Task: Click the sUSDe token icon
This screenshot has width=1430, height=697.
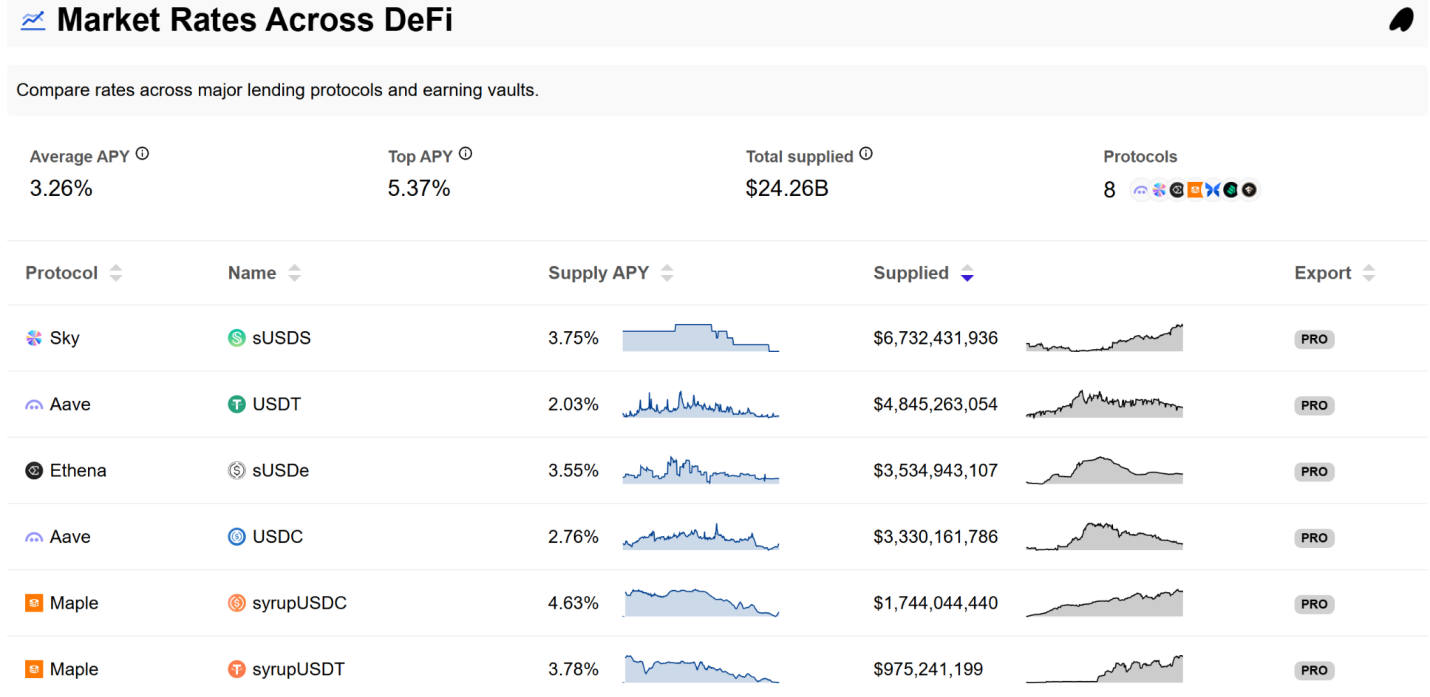Action: pos(237,471)
